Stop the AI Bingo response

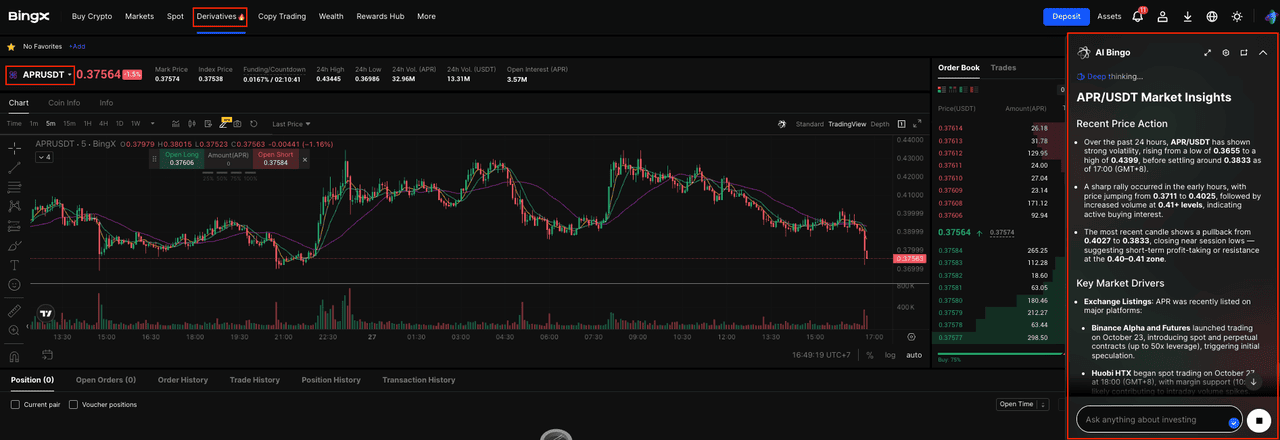pyautogui.click(x=1259, y=420)
